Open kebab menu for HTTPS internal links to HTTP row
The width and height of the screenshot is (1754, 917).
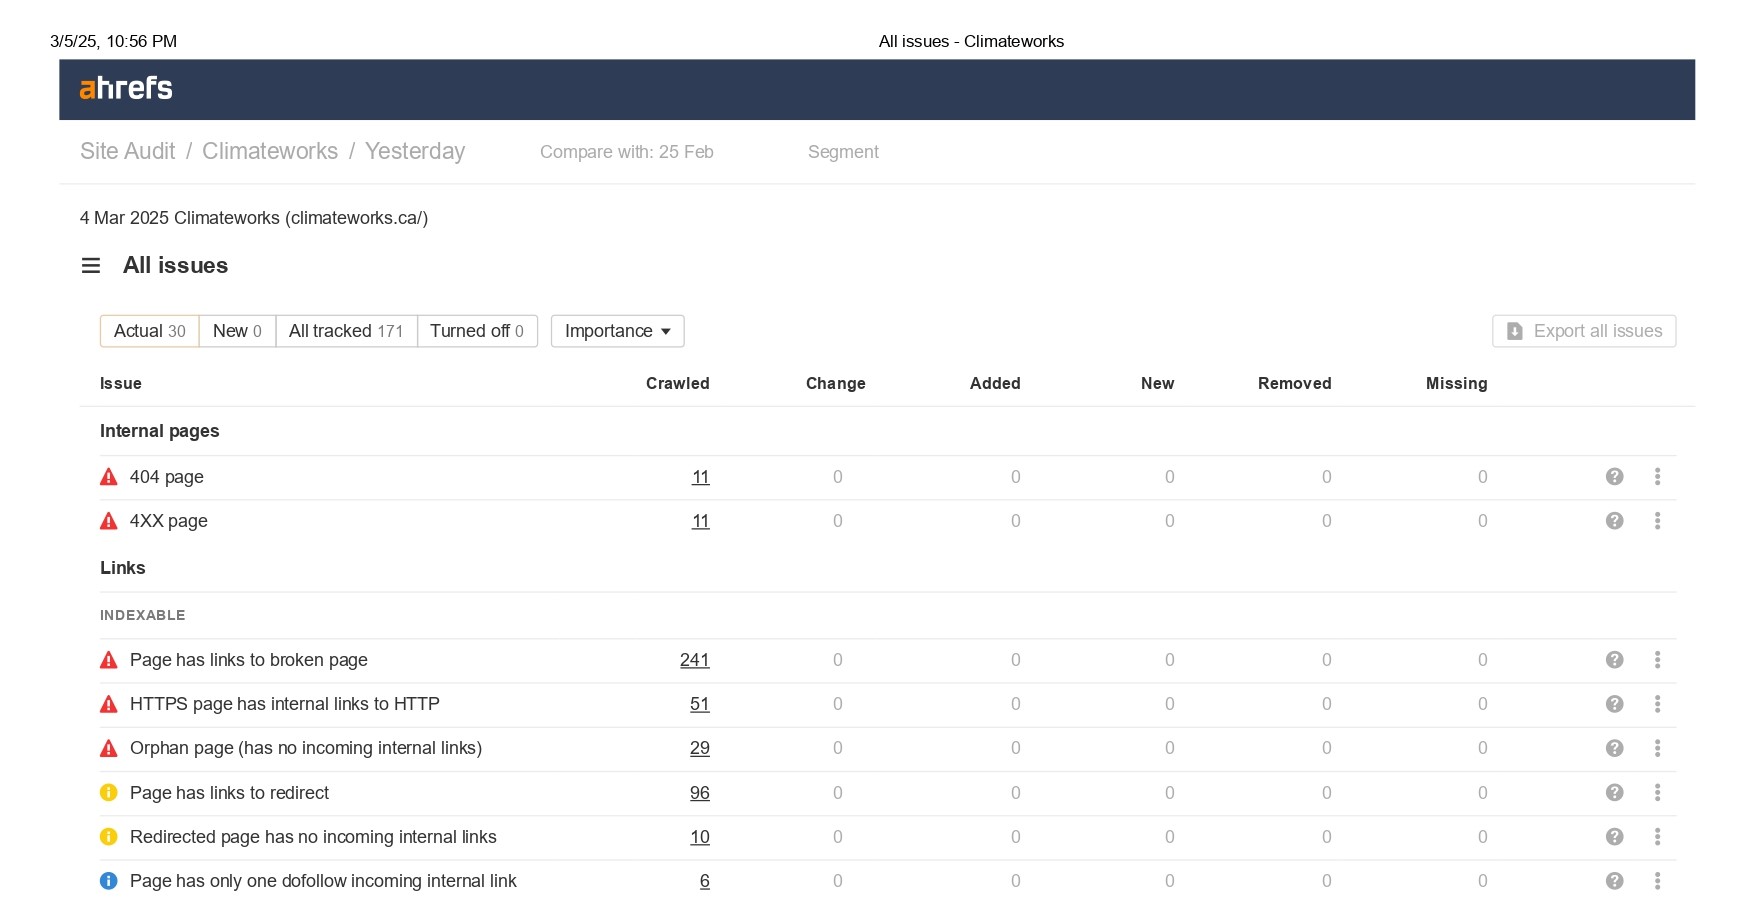tap(1657, 704)
